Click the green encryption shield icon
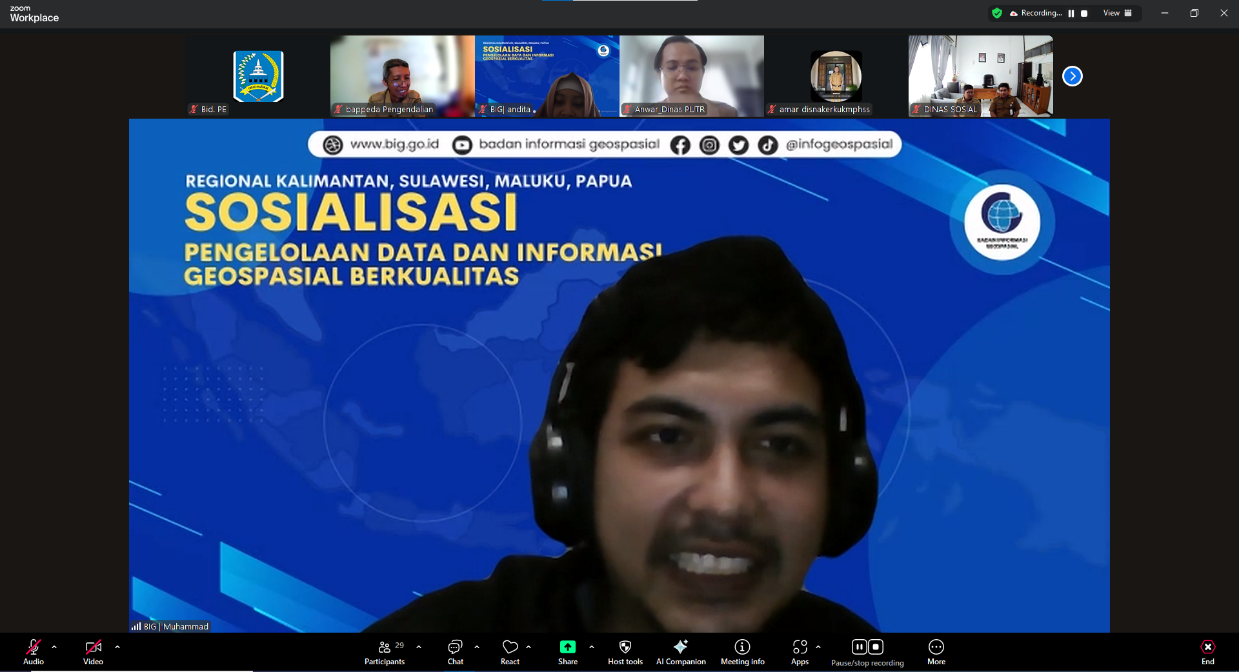Screen dimensions: 1239x672 click(x=997, y=13)
